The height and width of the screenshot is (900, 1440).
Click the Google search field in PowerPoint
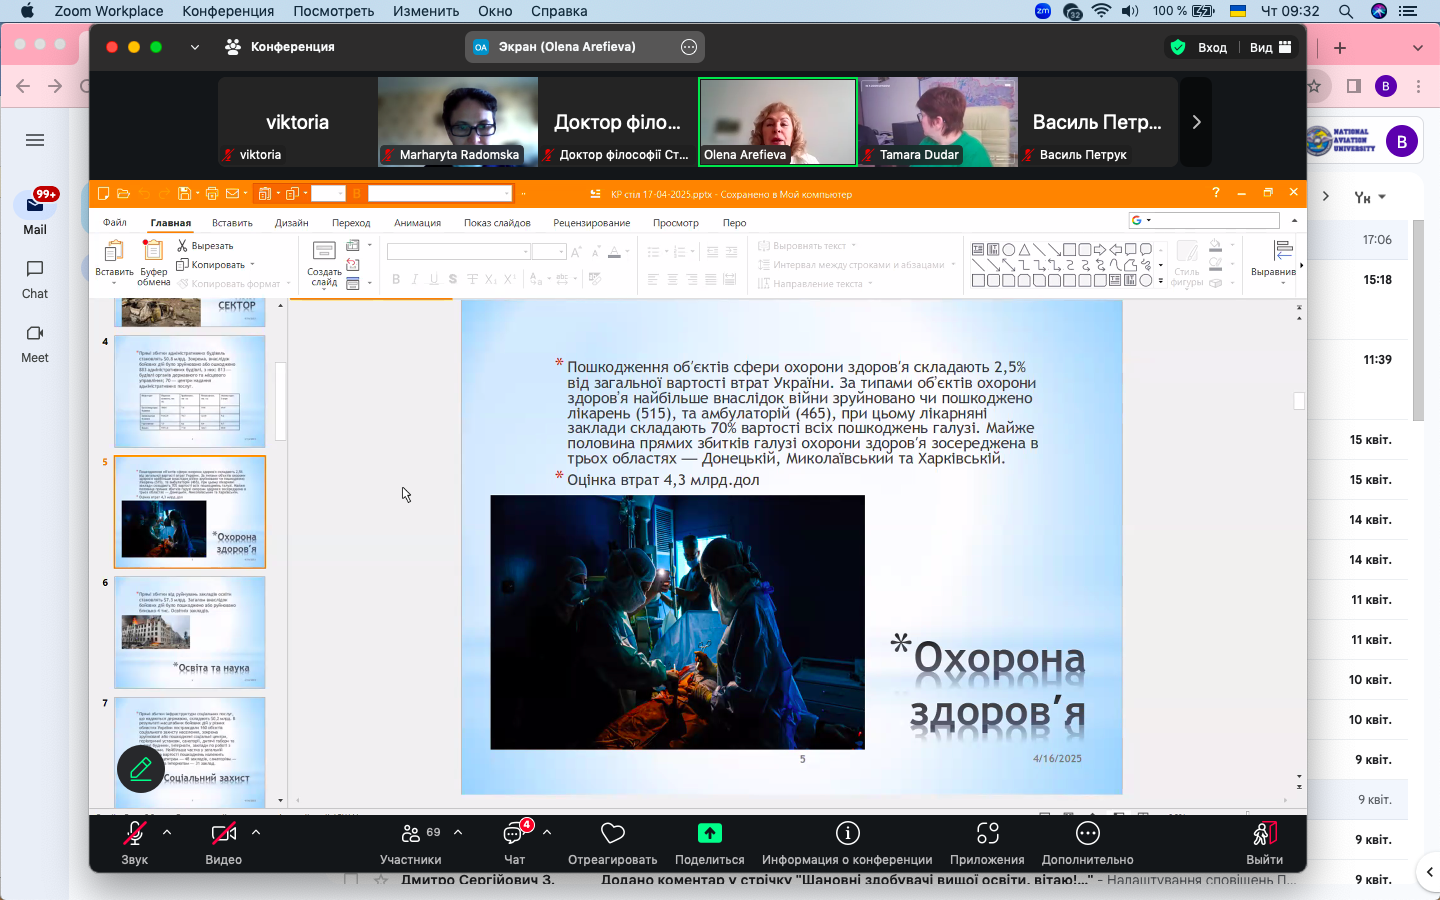(x=1205, y=220)
